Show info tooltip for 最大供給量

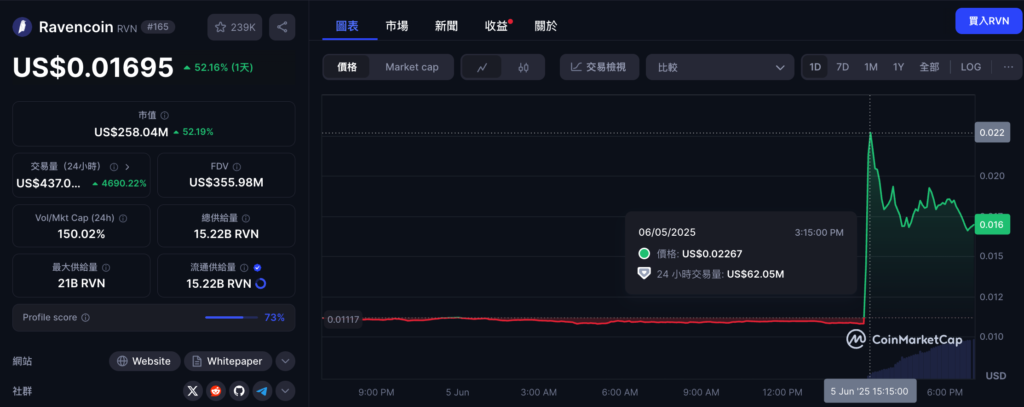(106, 267)
